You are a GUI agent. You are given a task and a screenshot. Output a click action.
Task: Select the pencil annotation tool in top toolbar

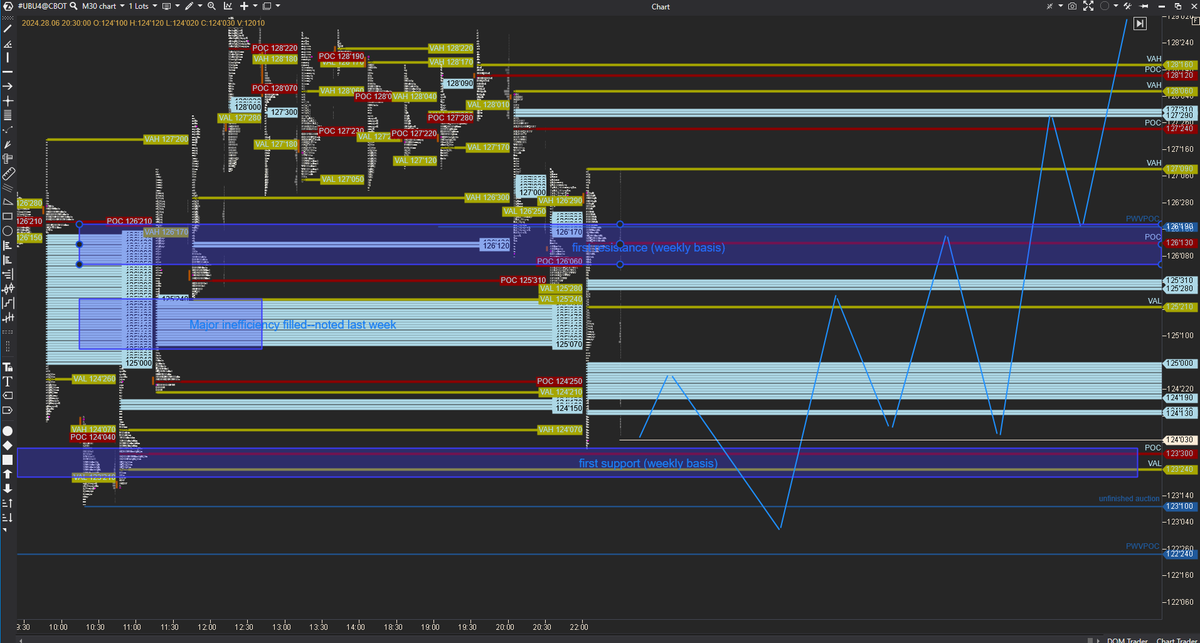(189, 6)
